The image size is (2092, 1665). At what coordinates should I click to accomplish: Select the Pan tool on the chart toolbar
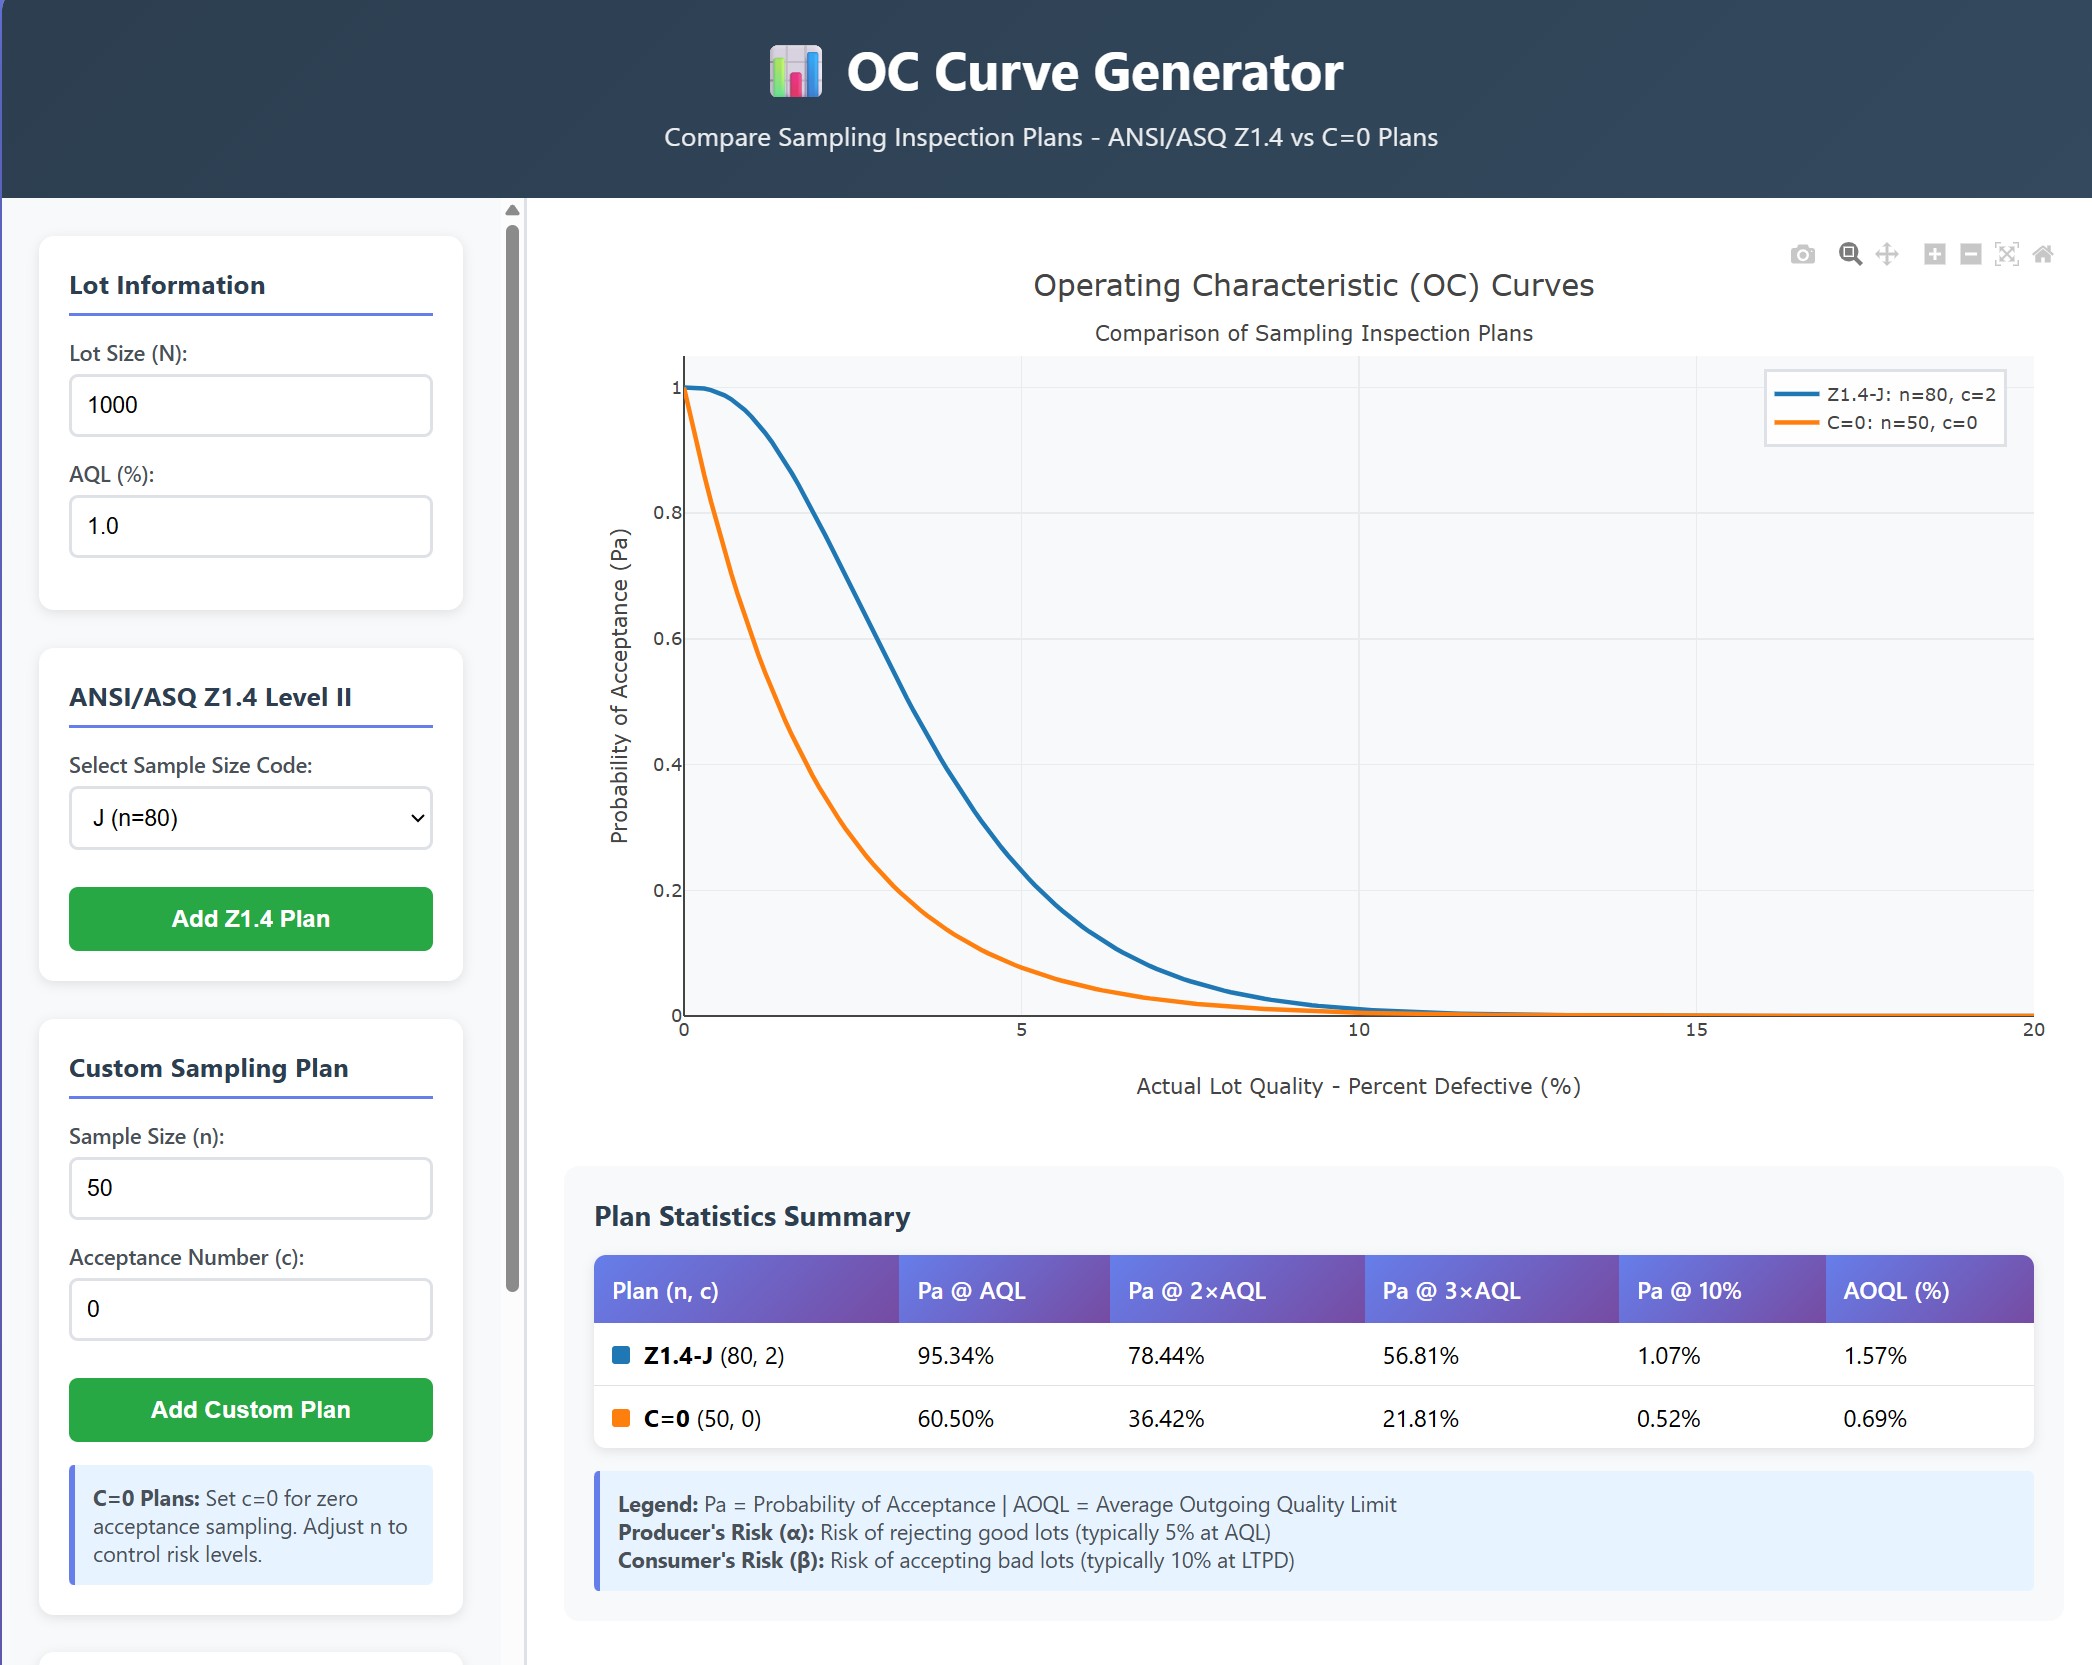pos(1887,255)
